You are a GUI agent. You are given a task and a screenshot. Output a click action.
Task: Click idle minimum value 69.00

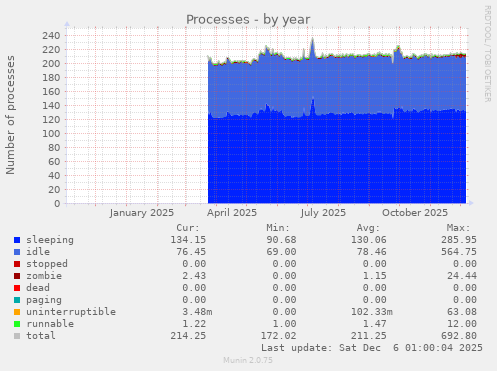click(x=281, y=252)
